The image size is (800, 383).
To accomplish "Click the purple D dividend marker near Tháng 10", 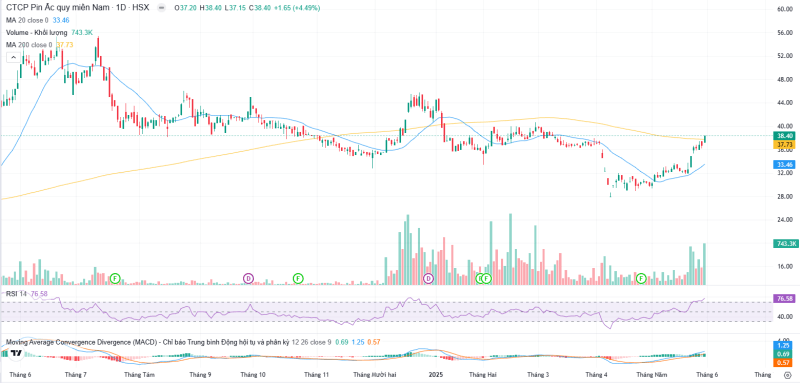I will [248, 278].
